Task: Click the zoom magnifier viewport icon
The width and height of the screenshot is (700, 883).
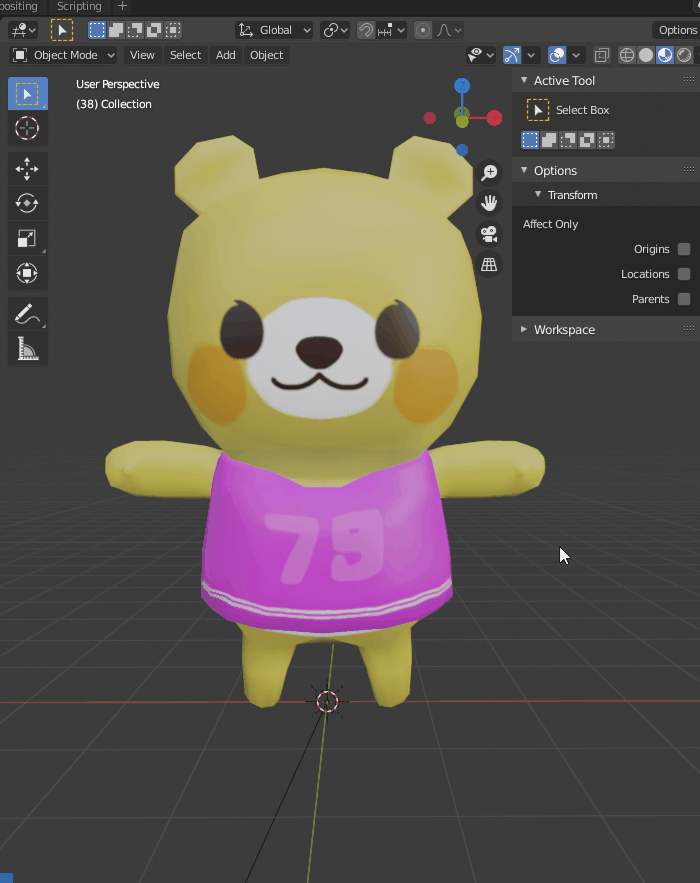Action: point(489,172)
